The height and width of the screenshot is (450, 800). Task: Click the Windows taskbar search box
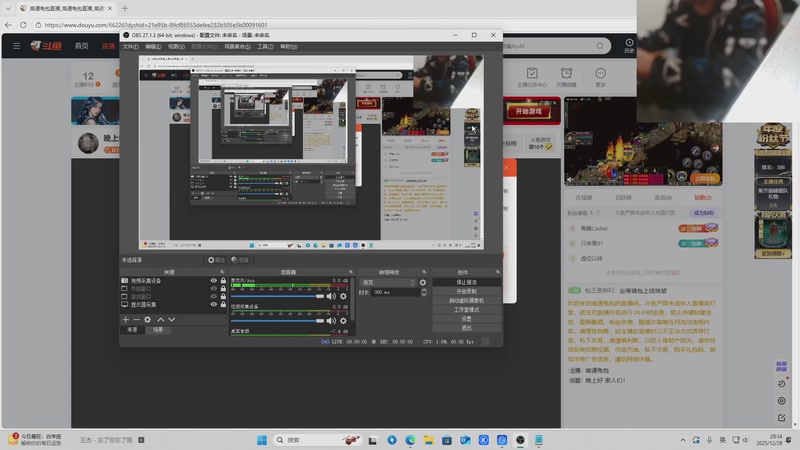(x=317, y=440)
